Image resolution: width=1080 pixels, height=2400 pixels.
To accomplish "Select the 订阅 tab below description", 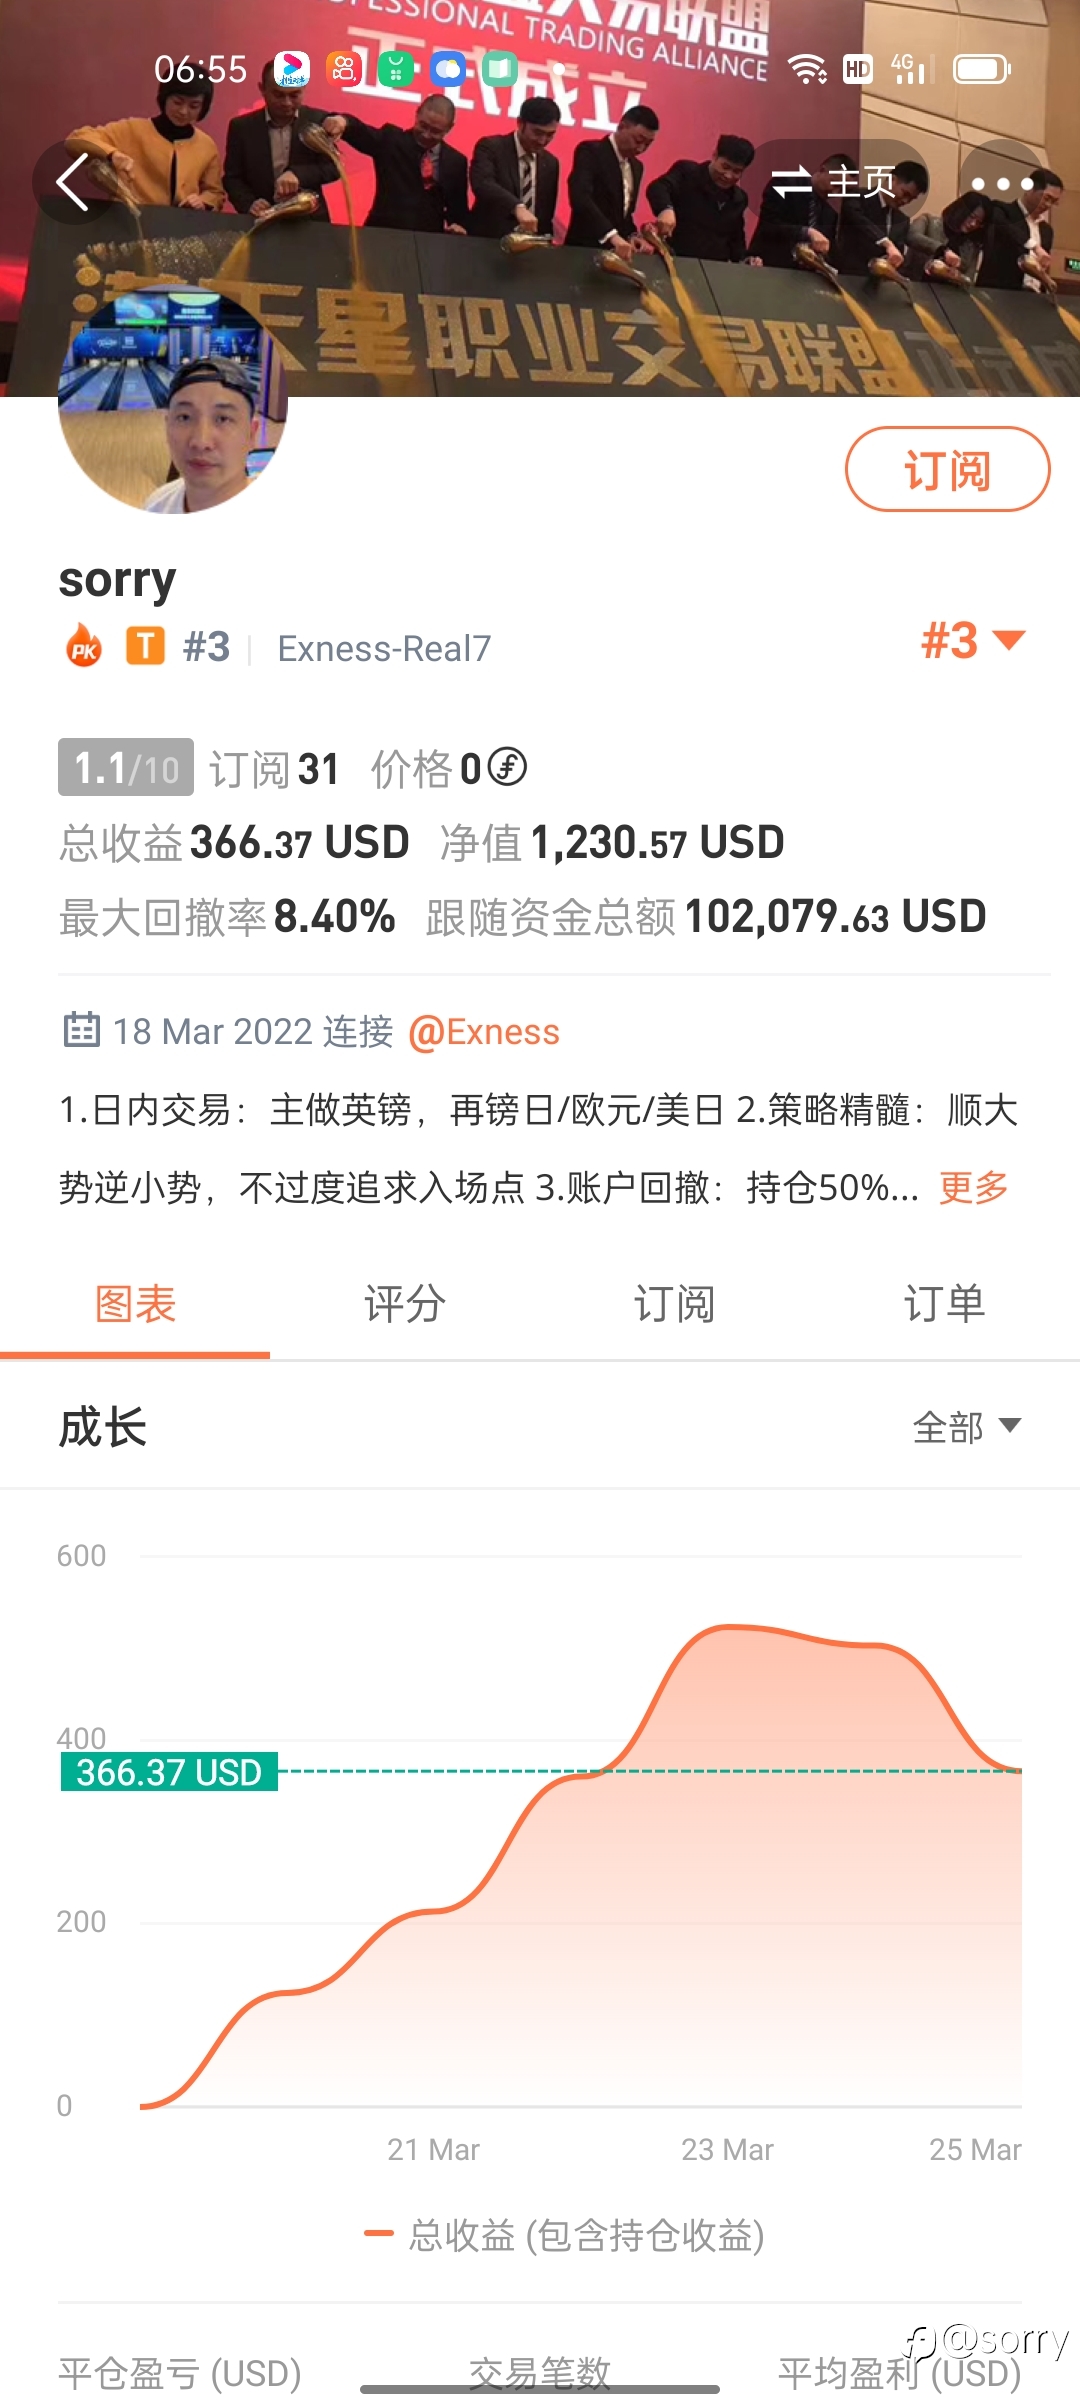I will (675, 1304).
